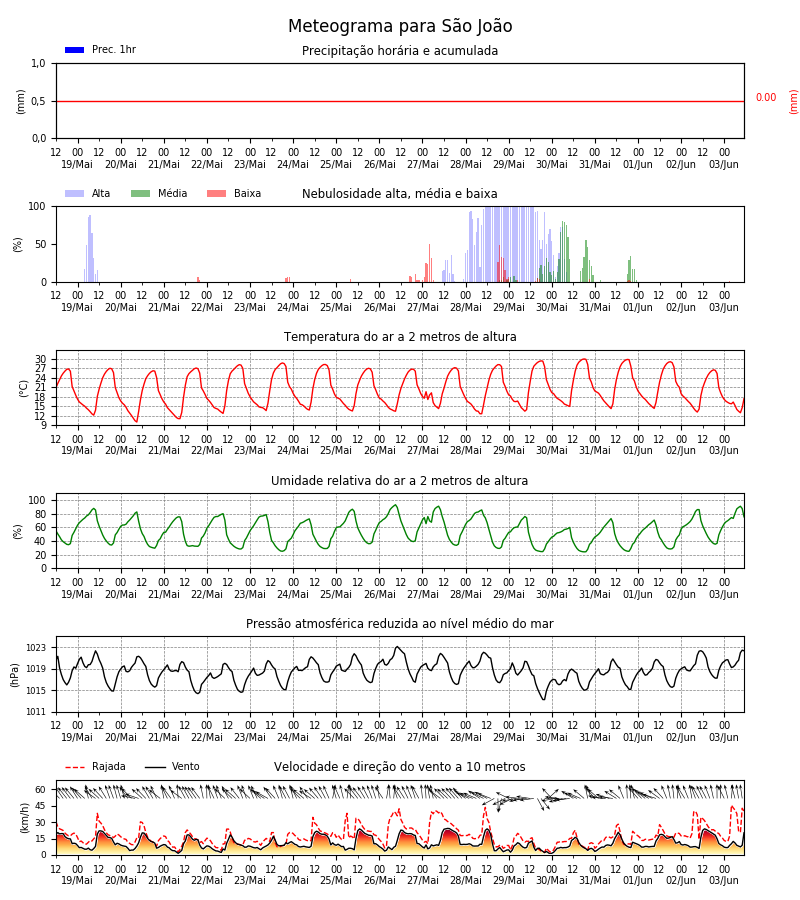800x900 pixels.
Task: Click the red 0.00 accumulated precipitation value
Action: click(766, 98)
